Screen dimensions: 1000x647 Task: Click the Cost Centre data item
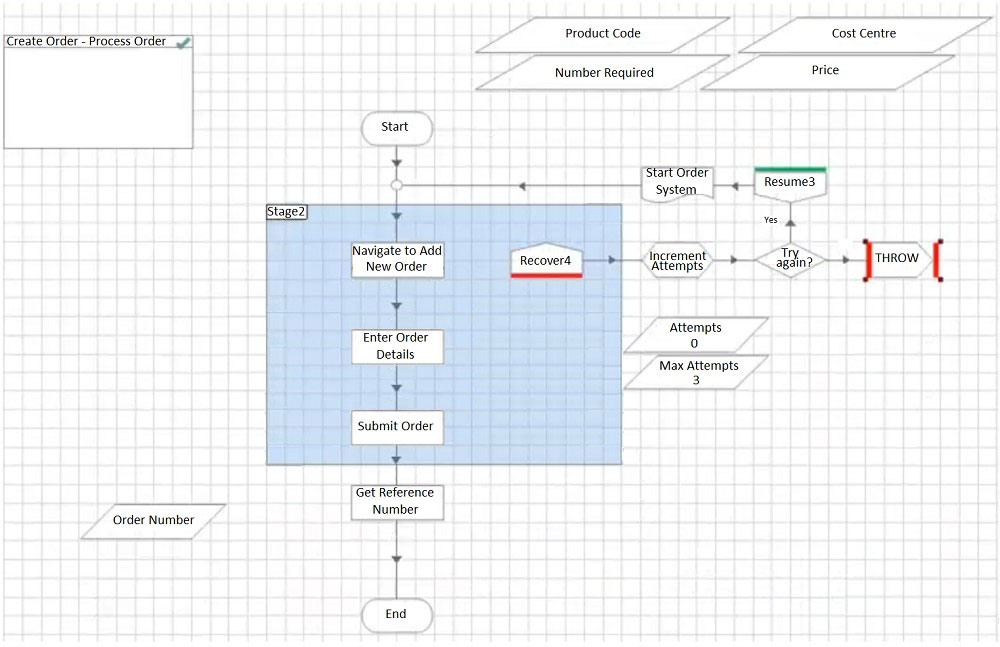864,34
